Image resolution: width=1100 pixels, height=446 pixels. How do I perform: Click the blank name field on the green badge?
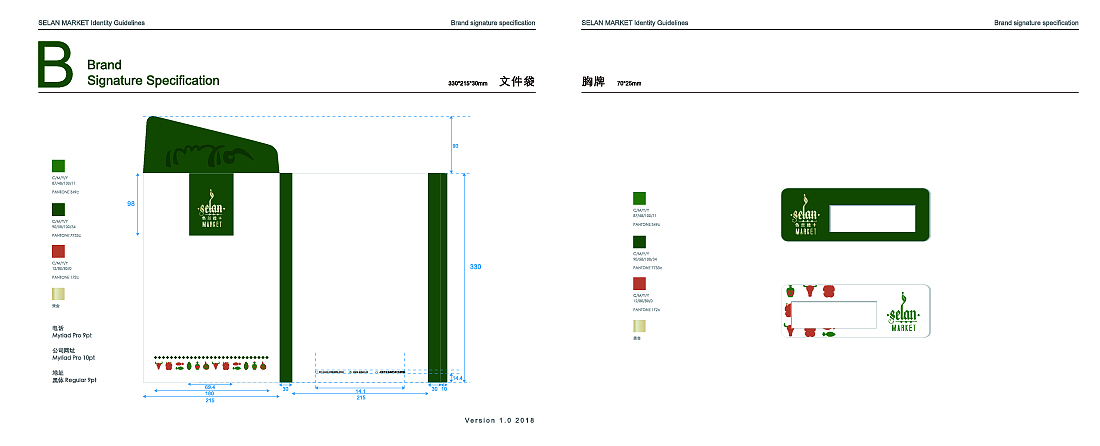872,218
